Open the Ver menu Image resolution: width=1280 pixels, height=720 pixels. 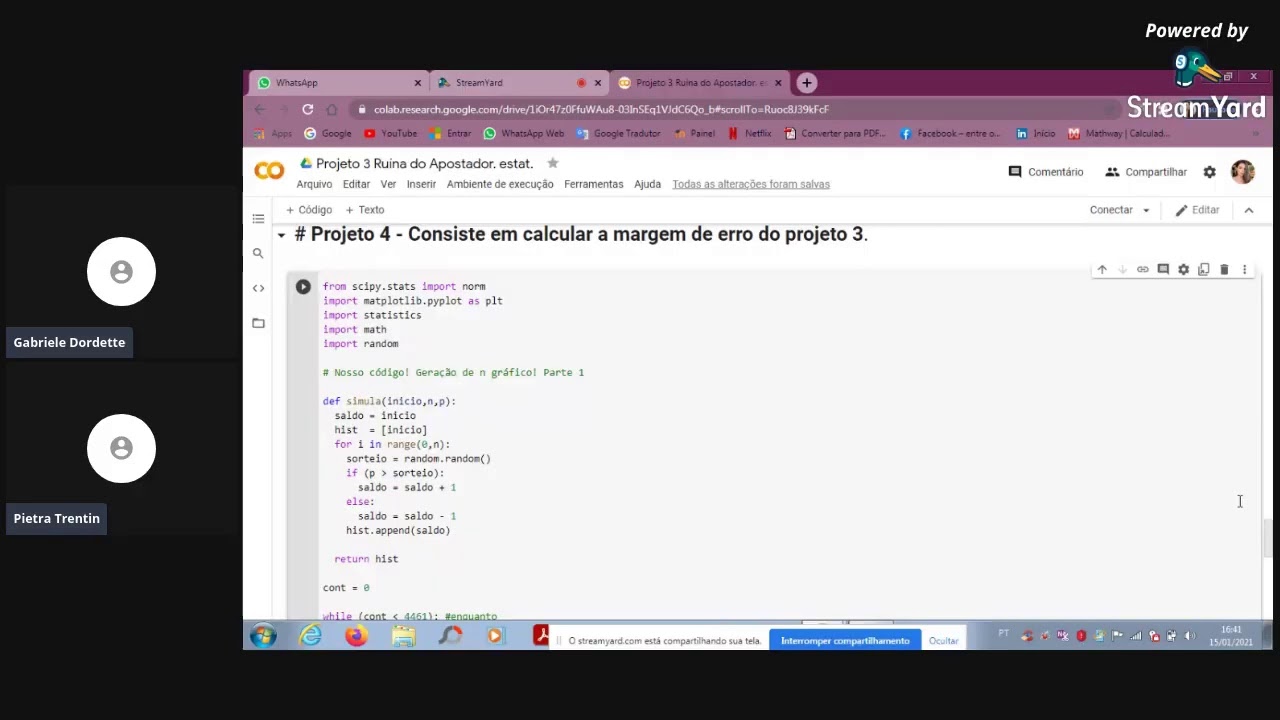point(388,184)
